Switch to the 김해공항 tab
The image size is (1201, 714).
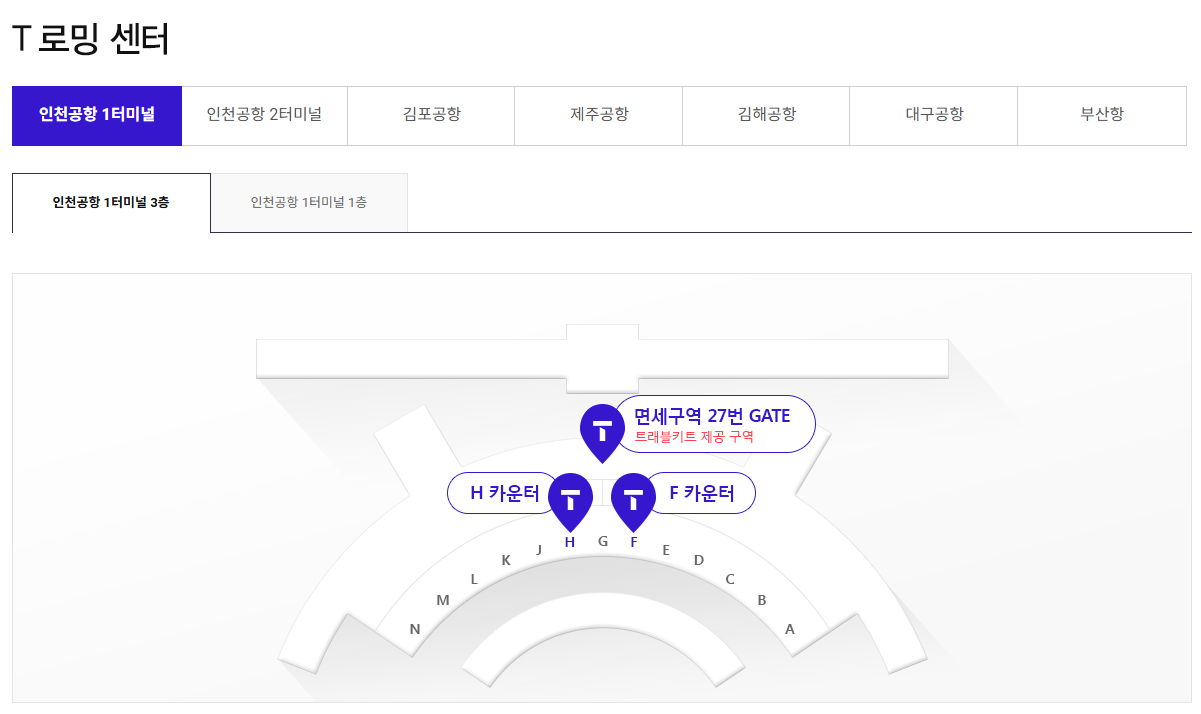coord(766,115)
